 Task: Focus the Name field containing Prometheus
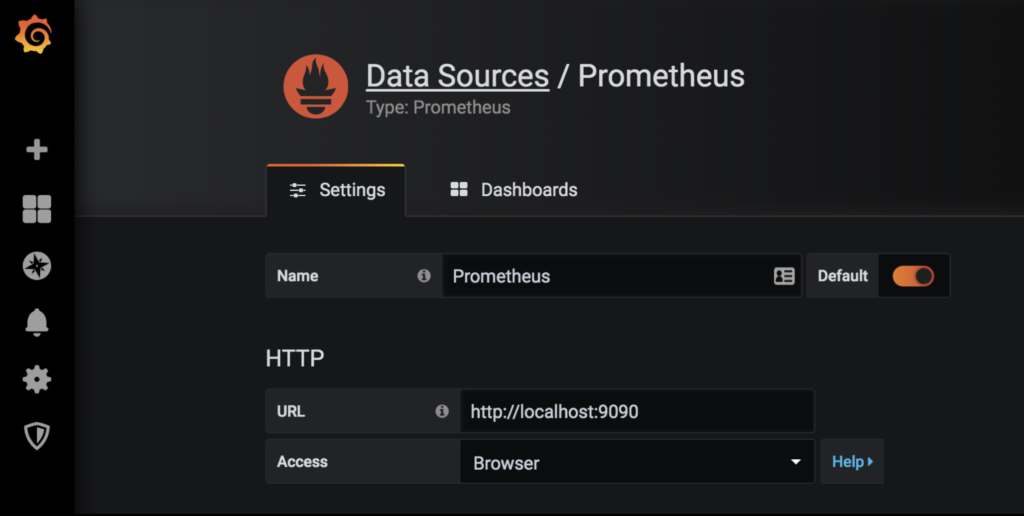[x=605, y=276]
